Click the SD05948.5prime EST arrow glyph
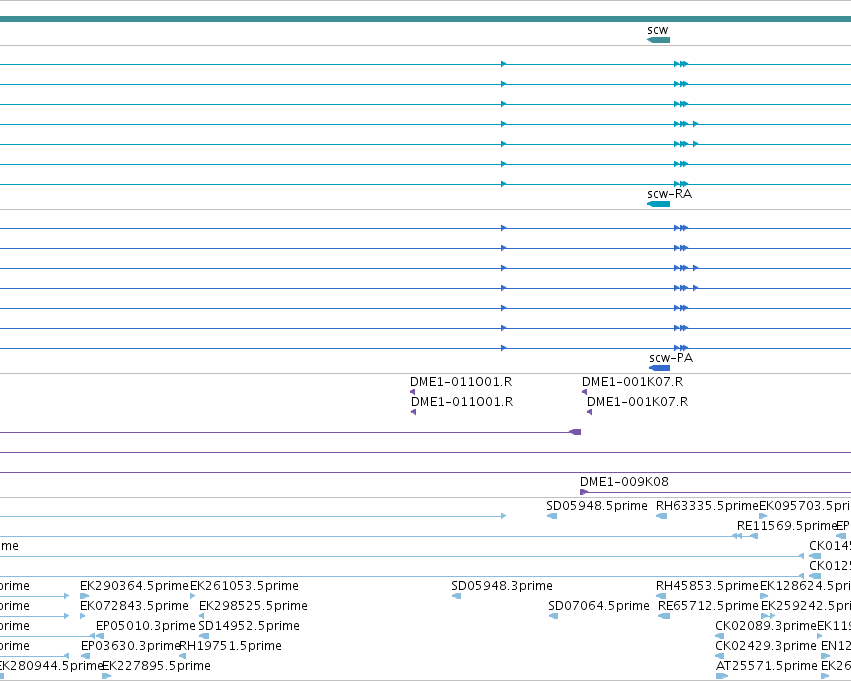Image resolution: width=851 pixels, height=681 pixels. (552, 516)
